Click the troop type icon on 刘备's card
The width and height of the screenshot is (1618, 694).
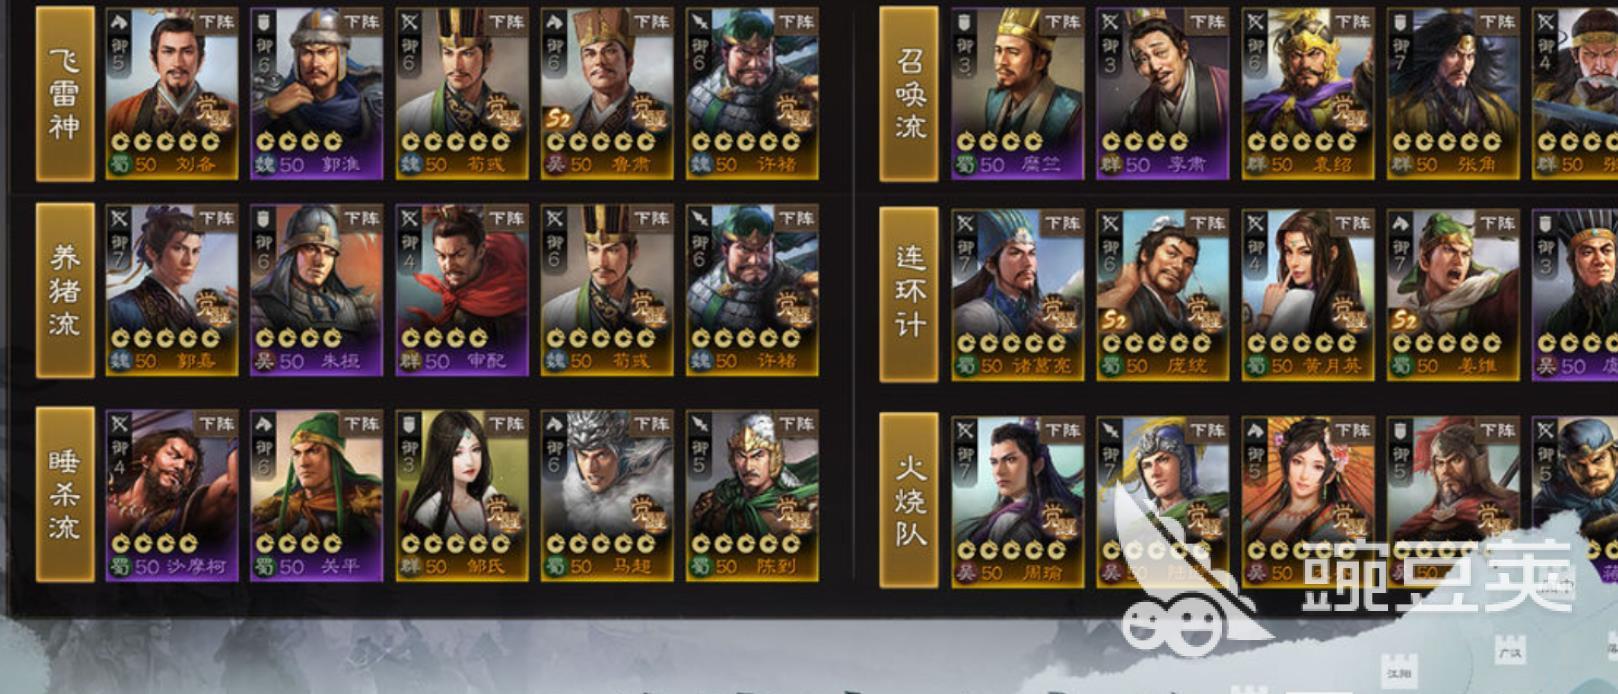tap(119, 22)
